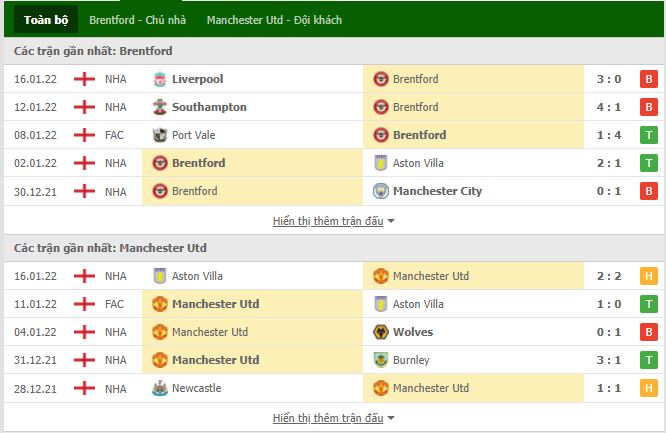Open the Brentford vs Aston Villa 2:1 score
Image resolution: width=666 pixels, height=433 pixels.
(609, 163)
